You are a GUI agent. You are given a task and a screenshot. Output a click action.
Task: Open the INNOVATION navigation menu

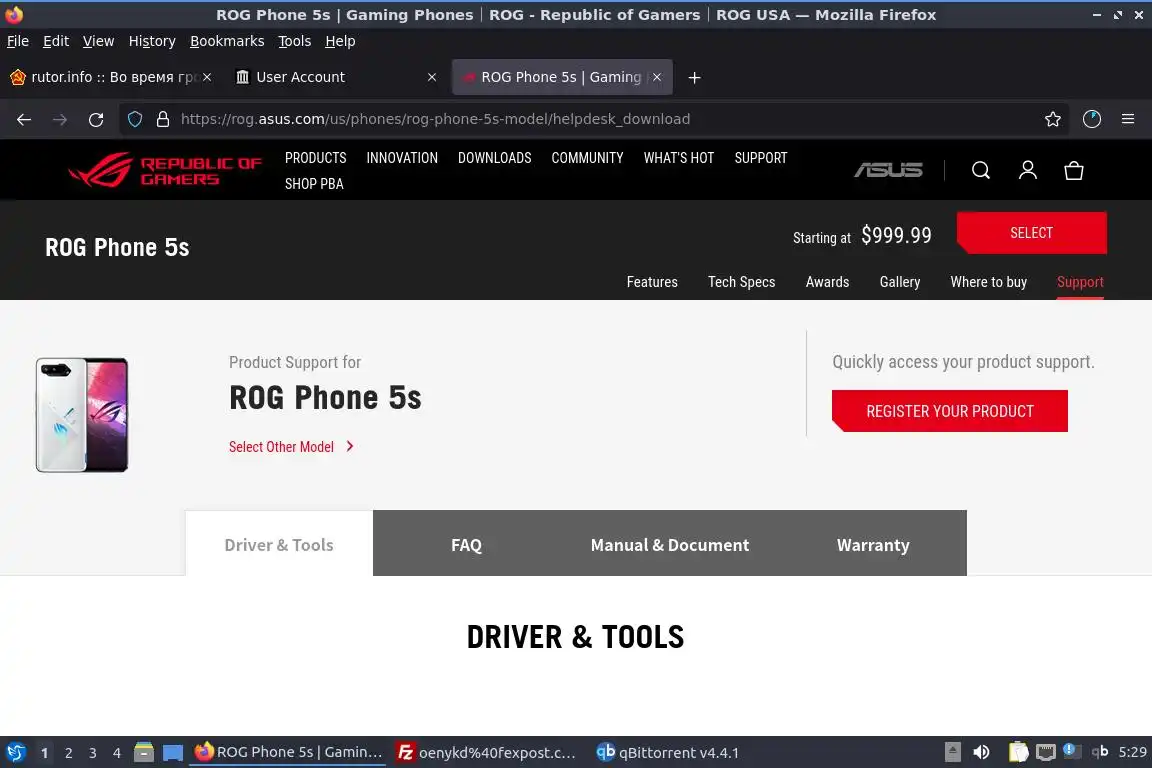pyautogui.click(x=402, y=158)
